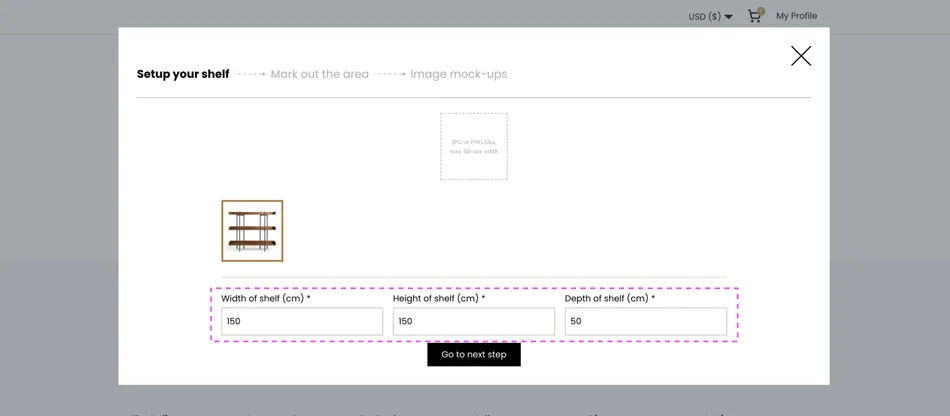The width and height of the screenshot is (950, 416).
Task: Jump to Image mock-ups step
Action: tap(458, 74)
